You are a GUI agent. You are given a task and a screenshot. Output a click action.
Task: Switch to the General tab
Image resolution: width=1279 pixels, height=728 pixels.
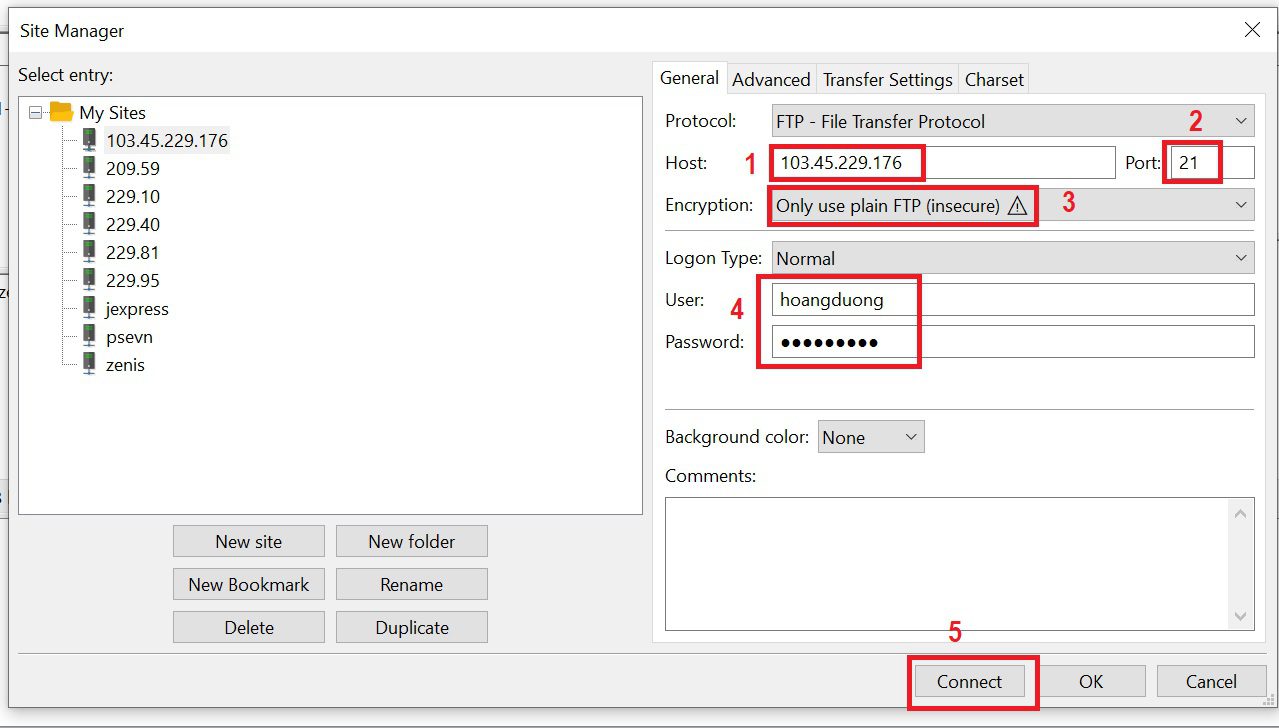point(689,78)
